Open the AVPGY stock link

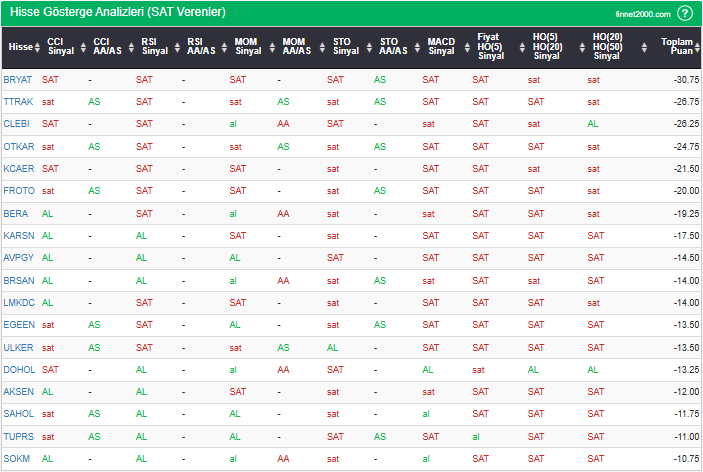[x=18, y=257]
